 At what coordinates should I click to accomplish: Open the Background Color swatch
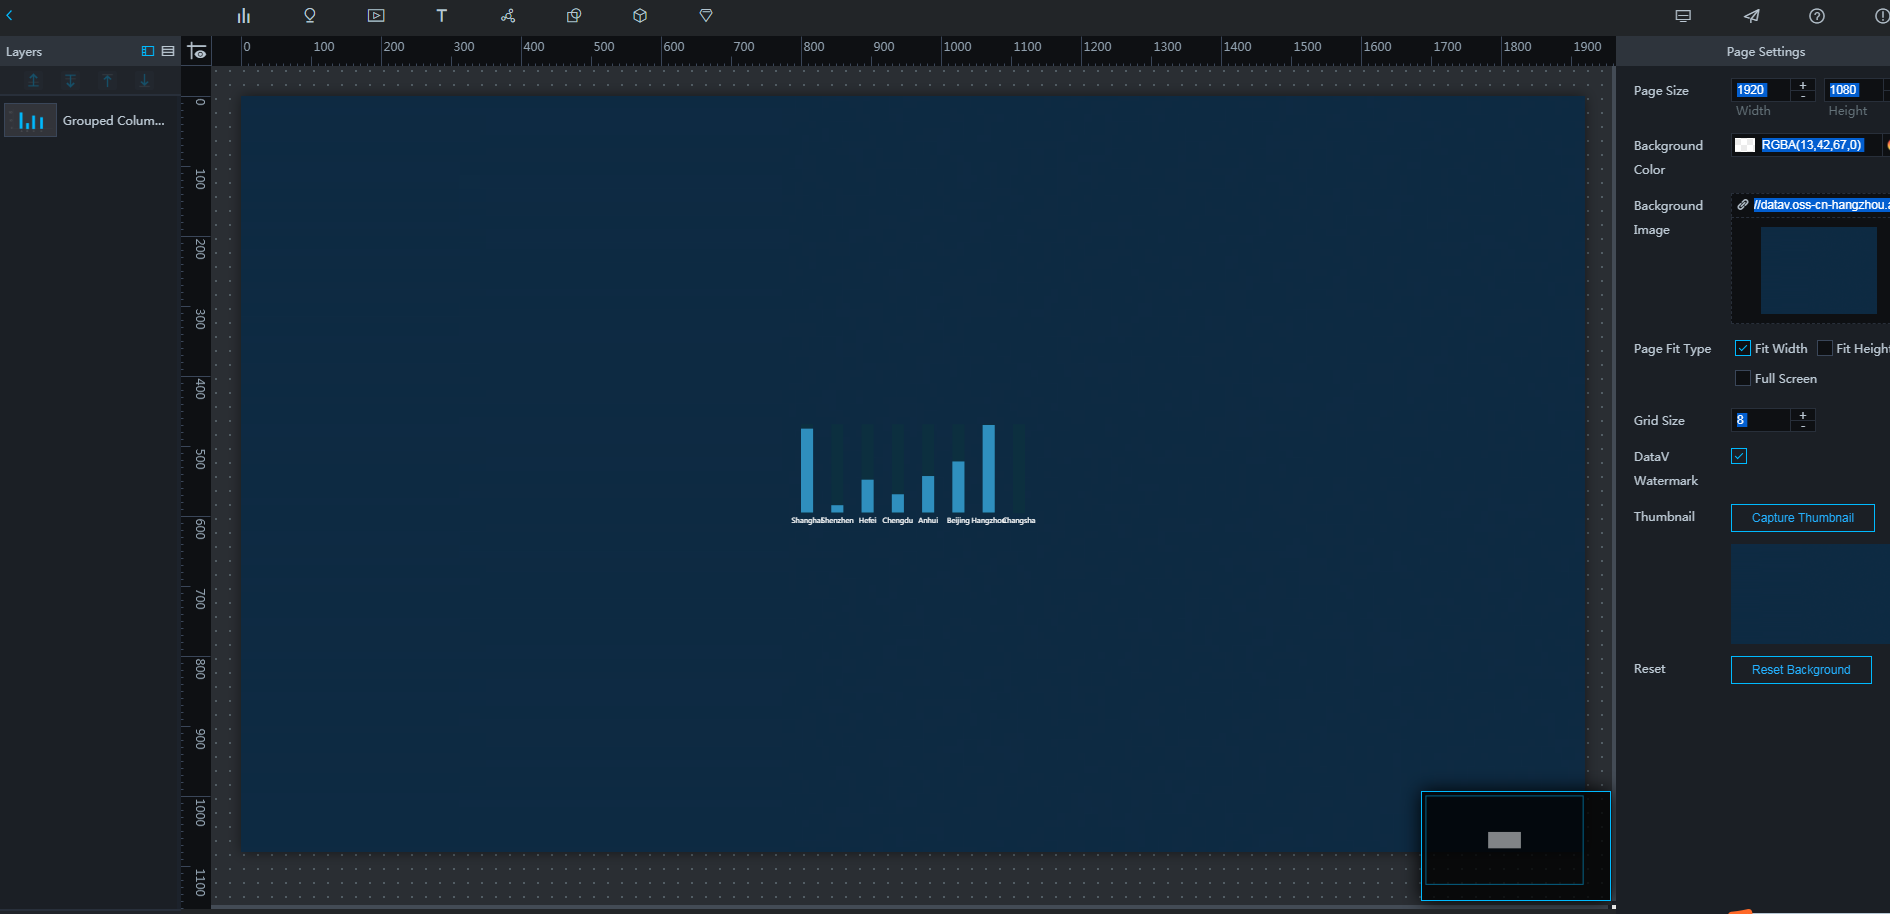click(x=1745, y=145)
